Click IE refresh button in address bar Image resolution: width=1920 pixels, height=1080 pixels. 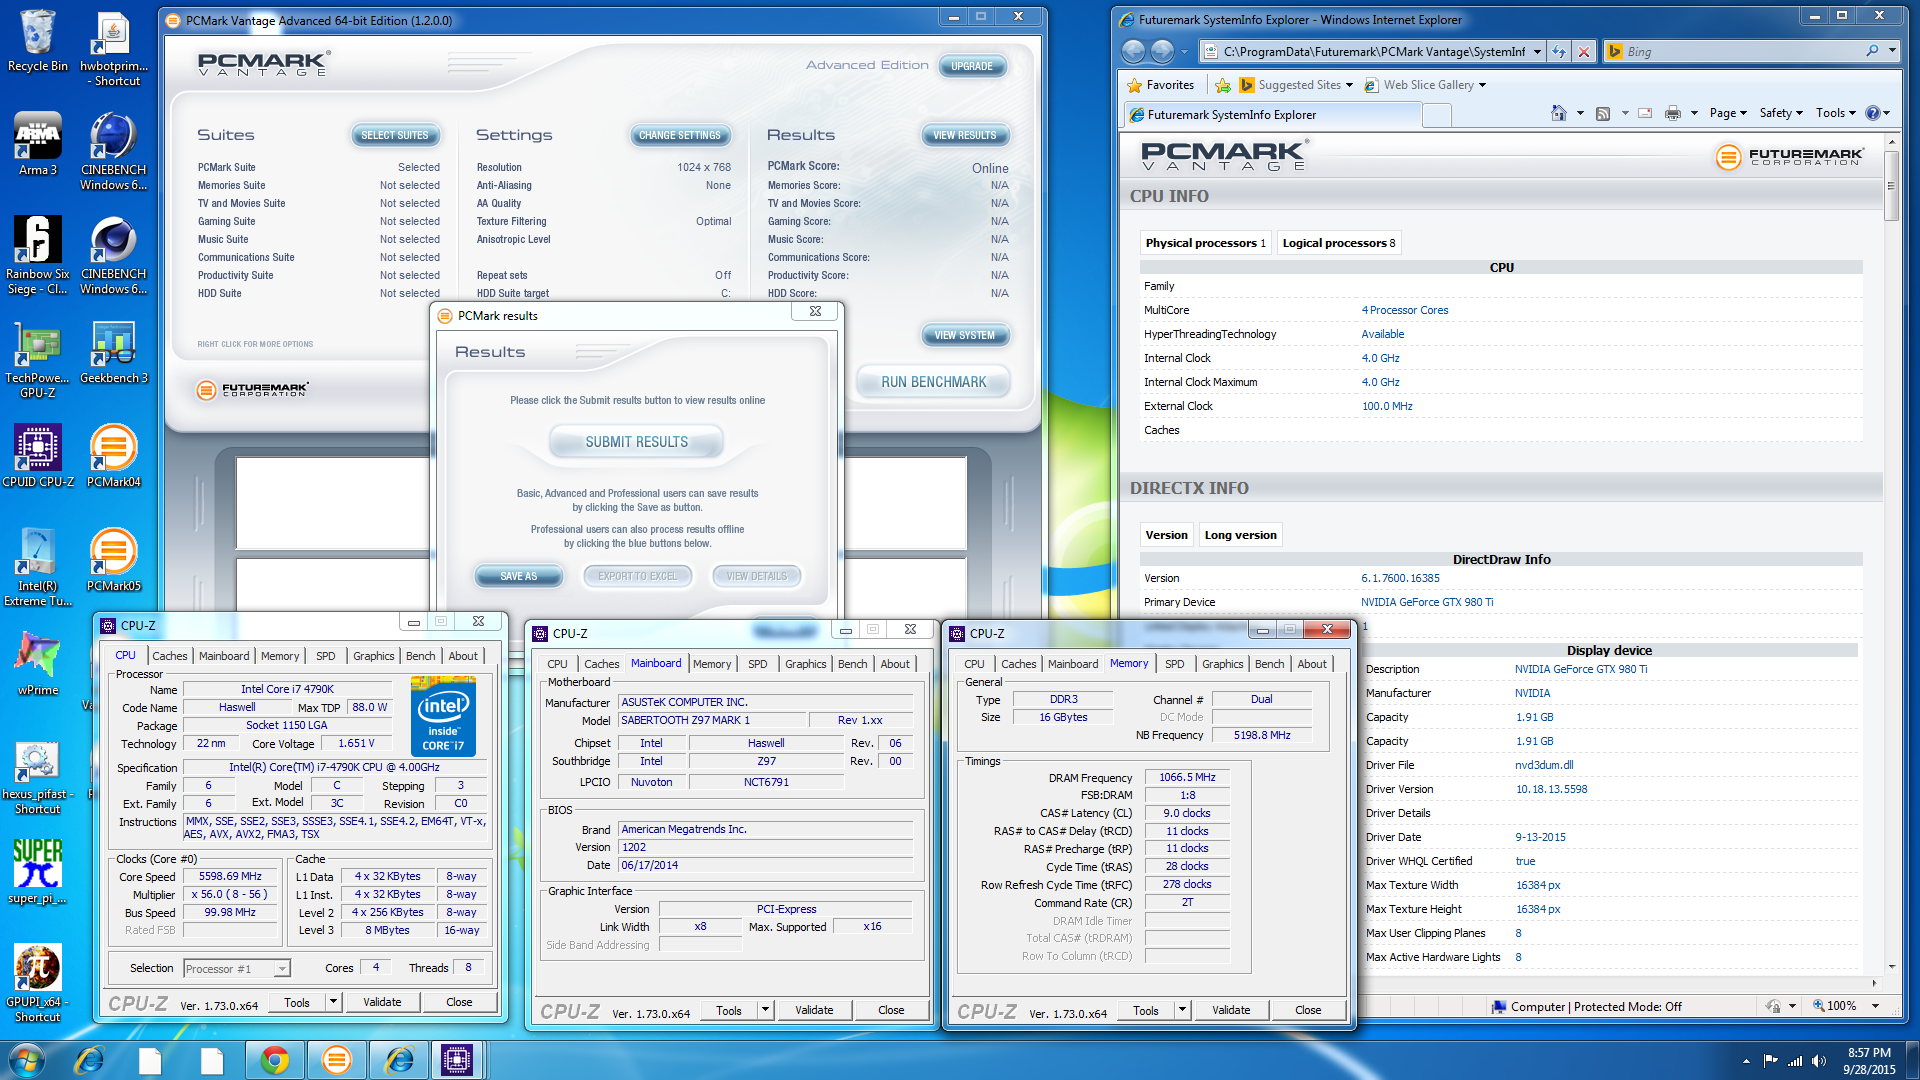click(x=1559, y=52)
